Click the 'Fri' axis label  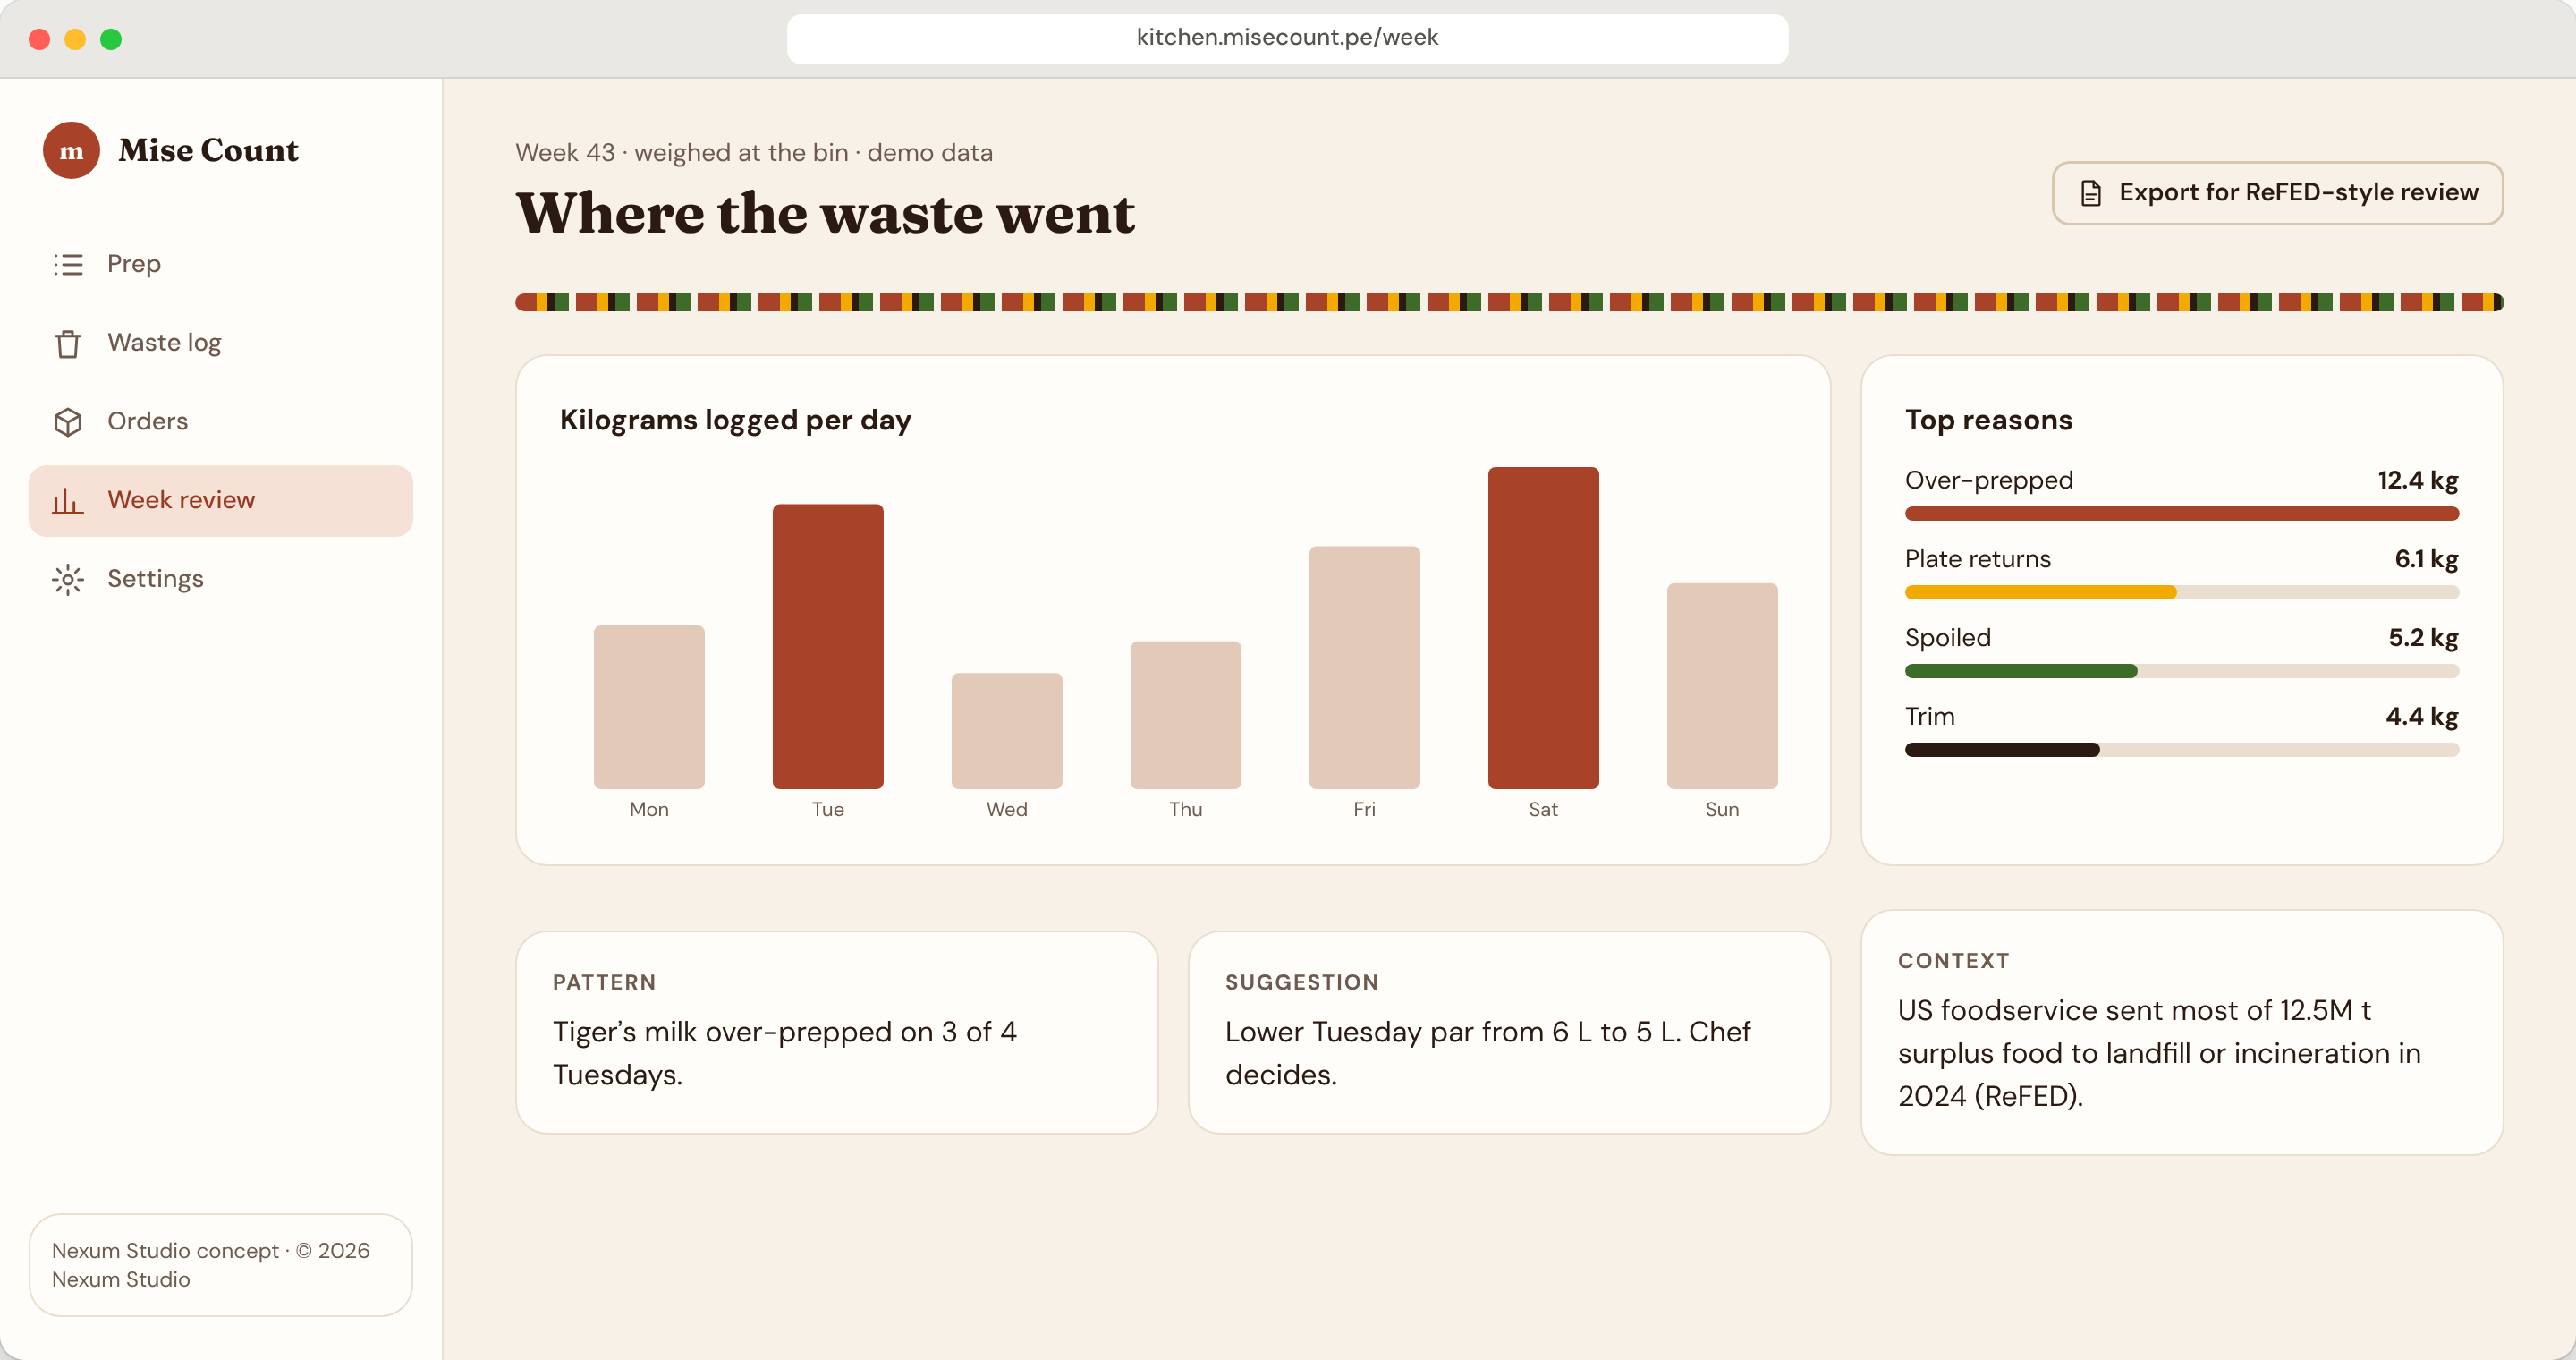pos(1365,809)
